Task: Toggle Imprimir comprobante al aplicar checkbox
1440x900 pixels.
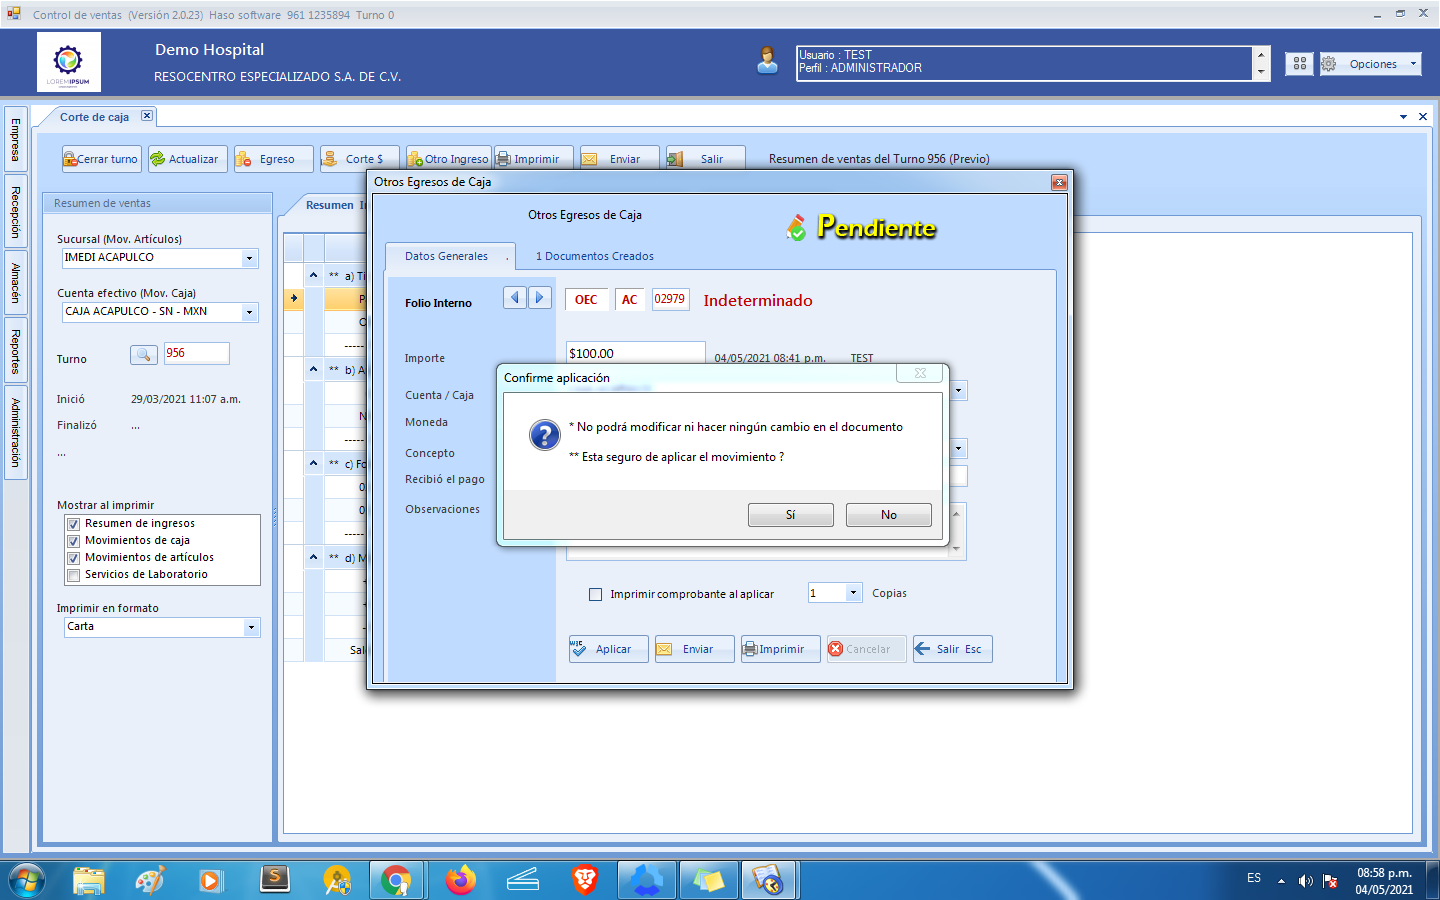Action: pyautogui.click(x=596, y=594)
